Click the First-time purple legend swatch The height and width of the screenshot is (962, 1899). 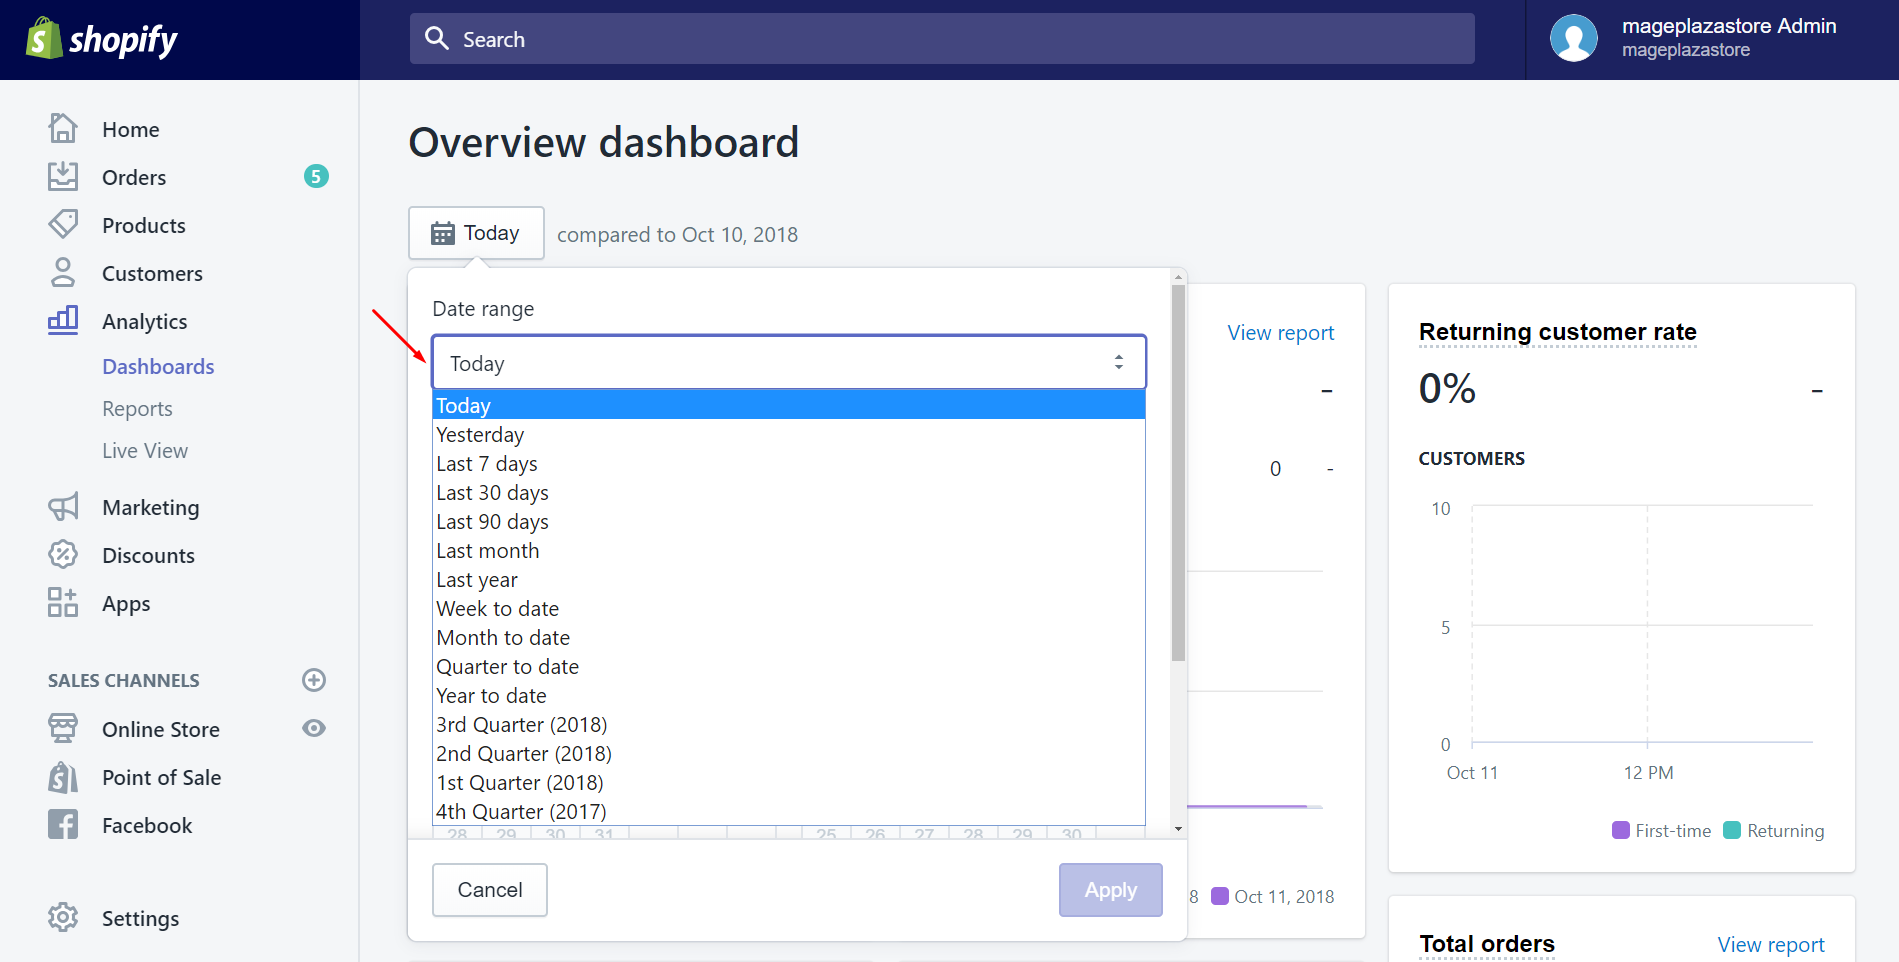[x=1621, y=830]
